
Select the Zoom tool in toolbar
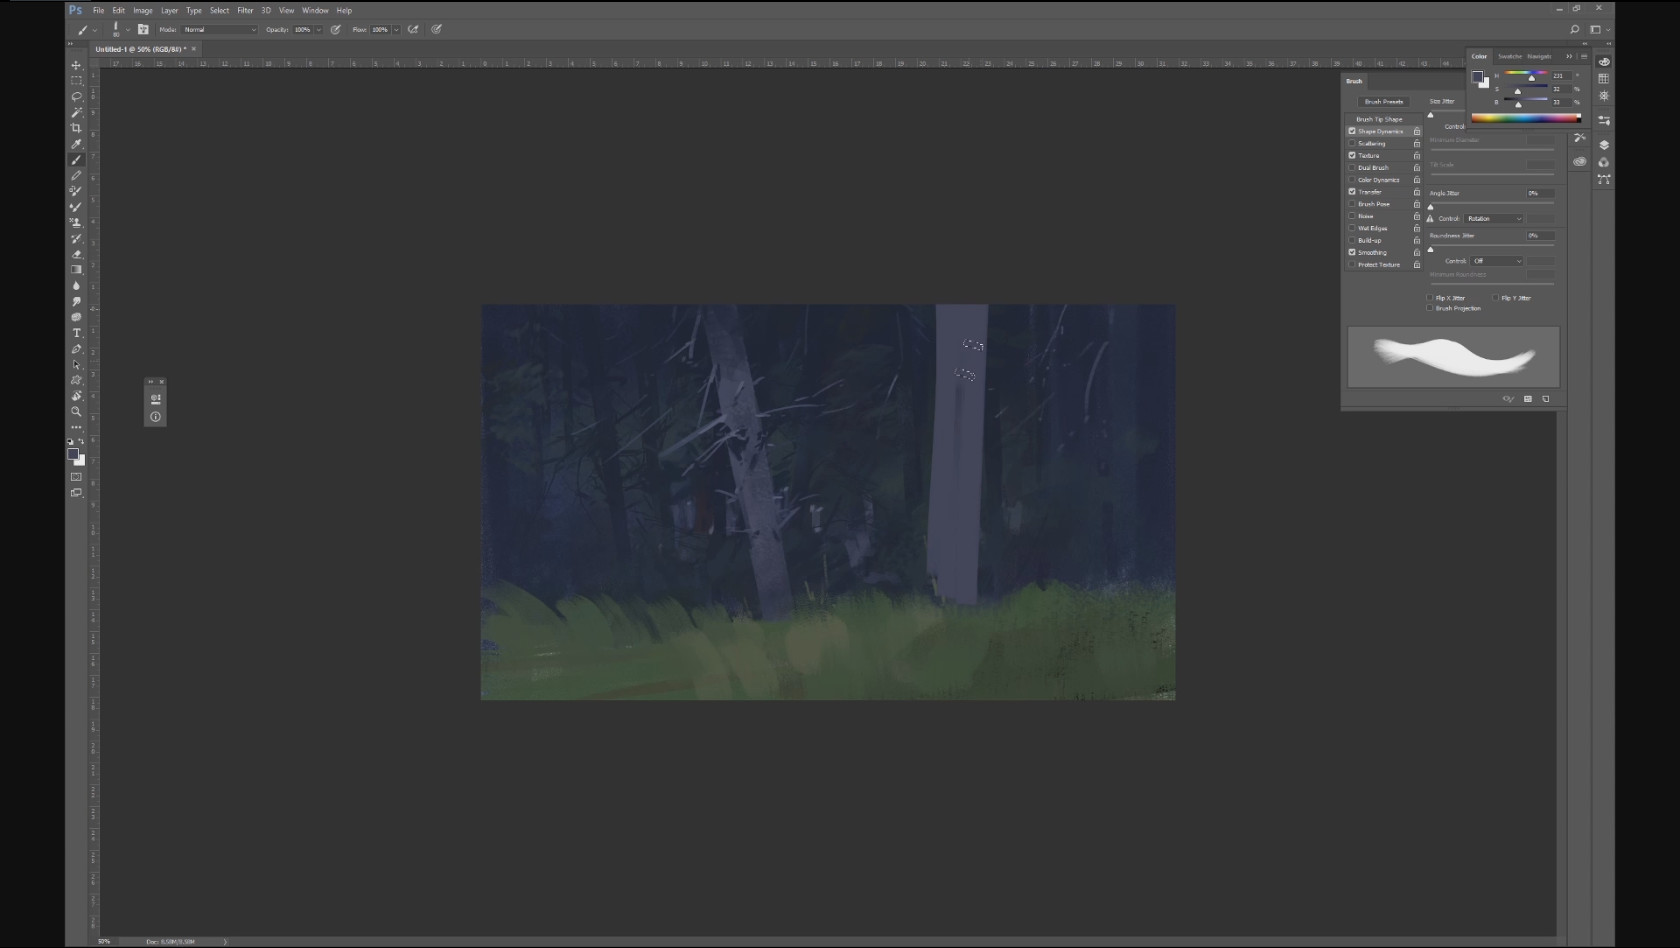[x=76, y=411]
